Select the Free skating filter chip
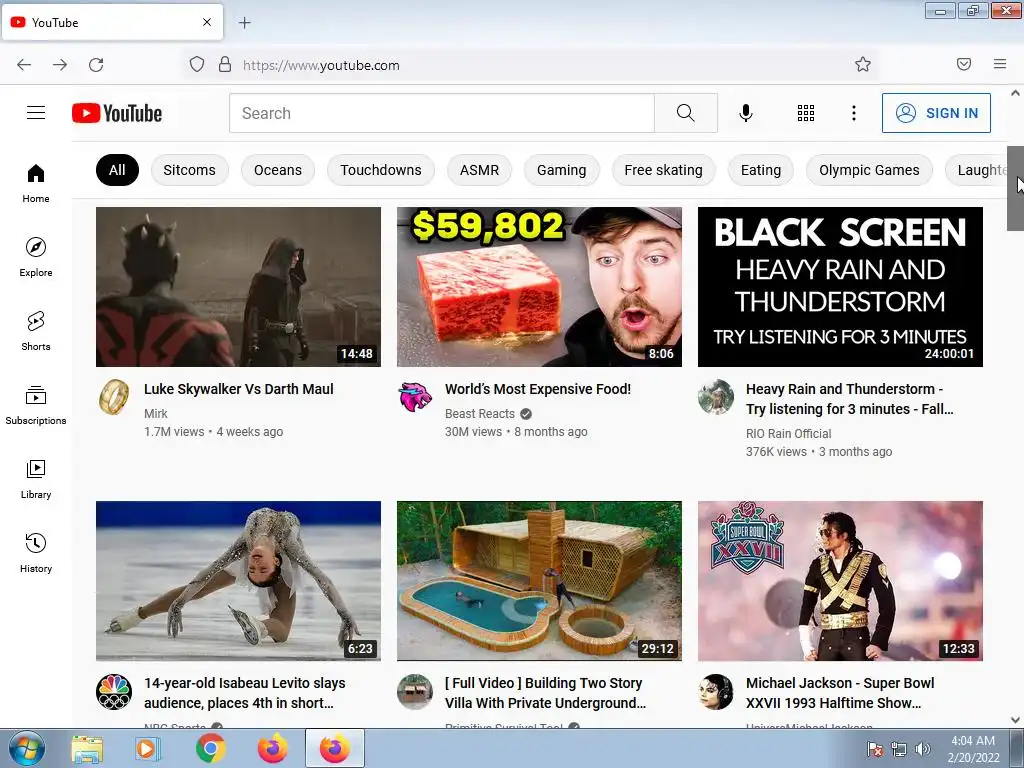Image resolution: width=1024 pixels, height=768 pixels. [x=664, y=170]
